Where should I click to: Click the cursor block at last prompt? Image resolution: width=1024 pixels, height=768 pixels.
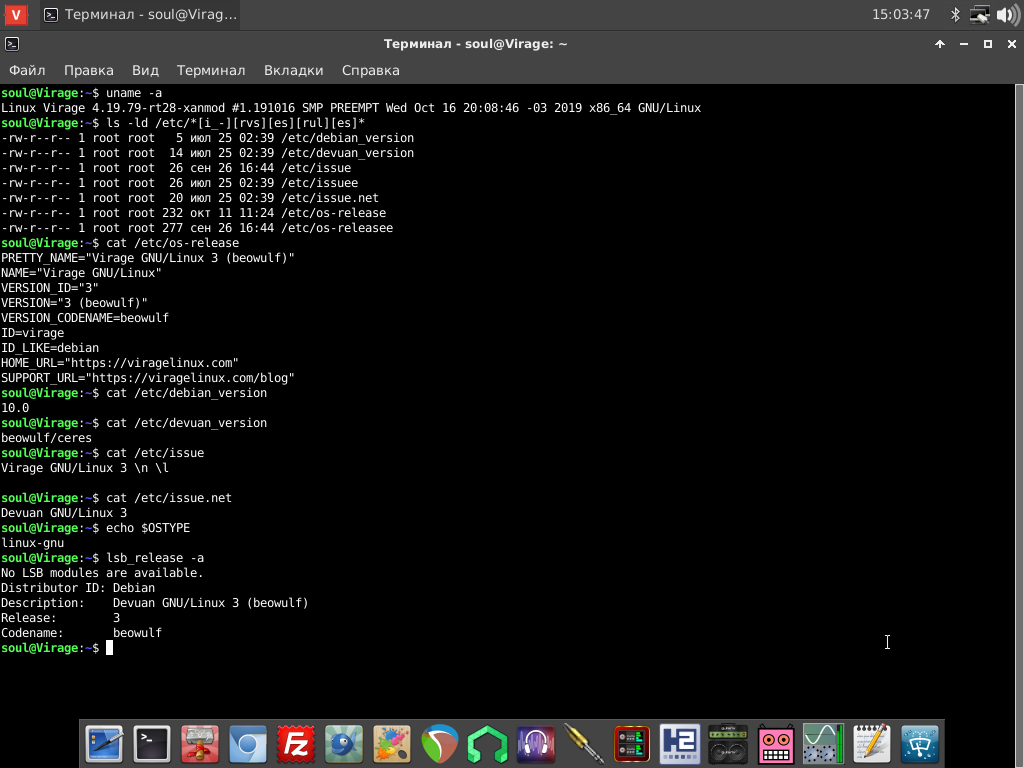[x=110, y=648]
